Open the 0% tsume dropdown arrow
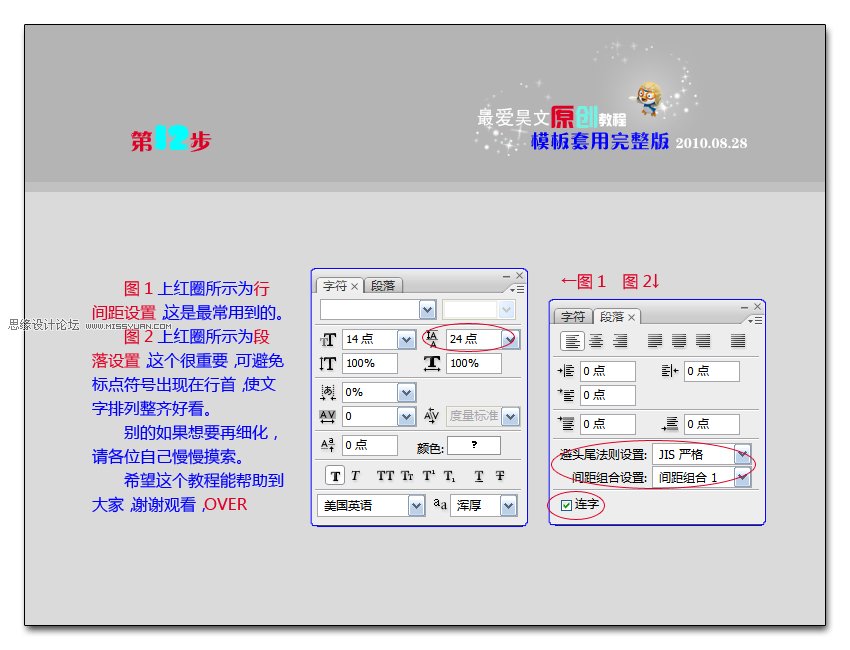This screenshot has height=650, width=850. [406, 392]
